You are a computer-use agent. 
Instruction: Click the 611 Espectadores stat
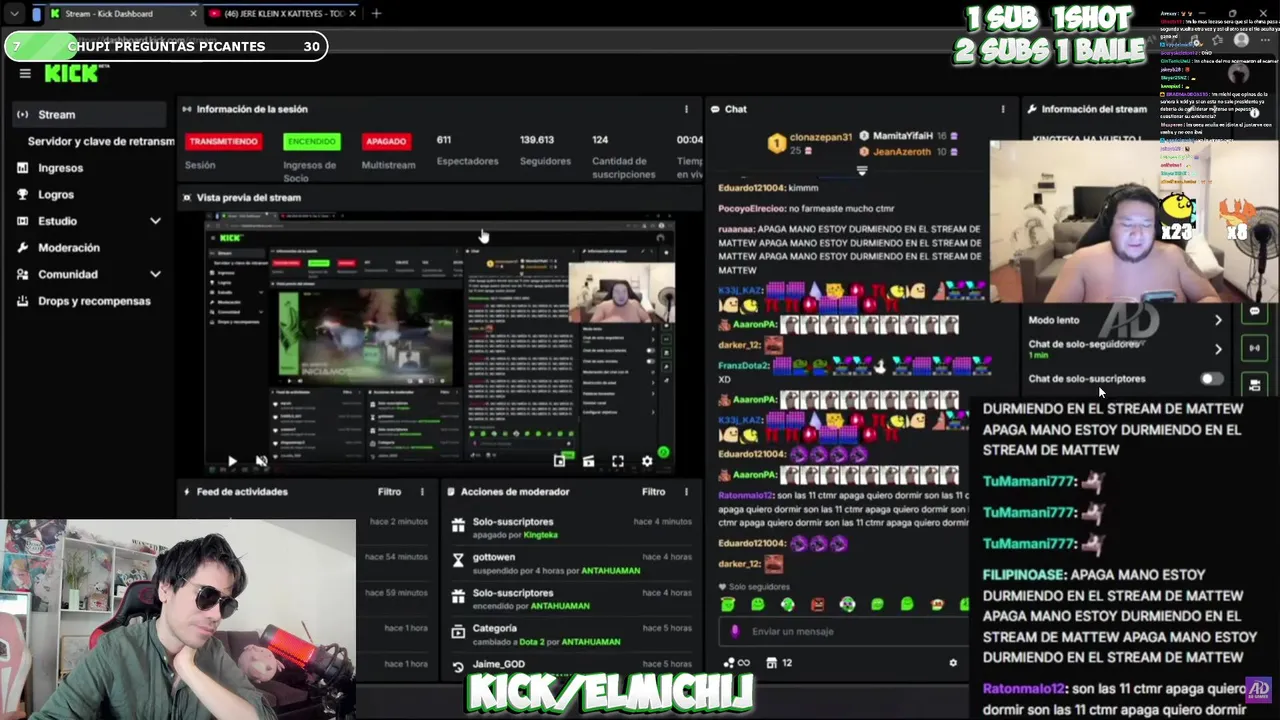[467, 150]
